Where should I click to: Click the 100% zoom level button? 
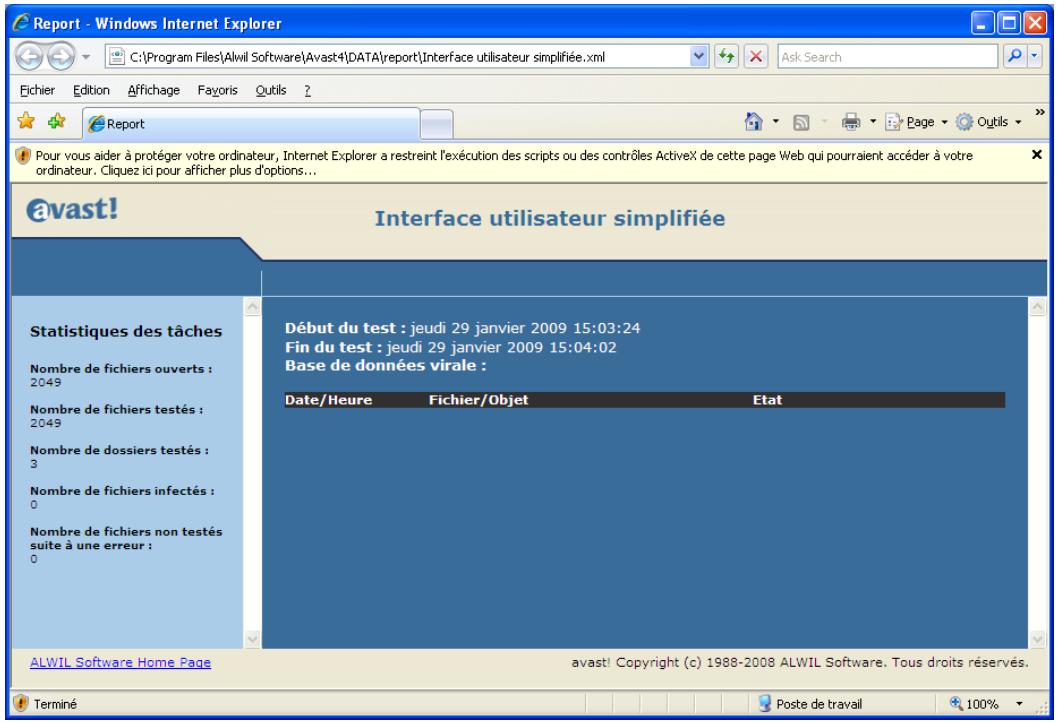click(x=974, y=704)
